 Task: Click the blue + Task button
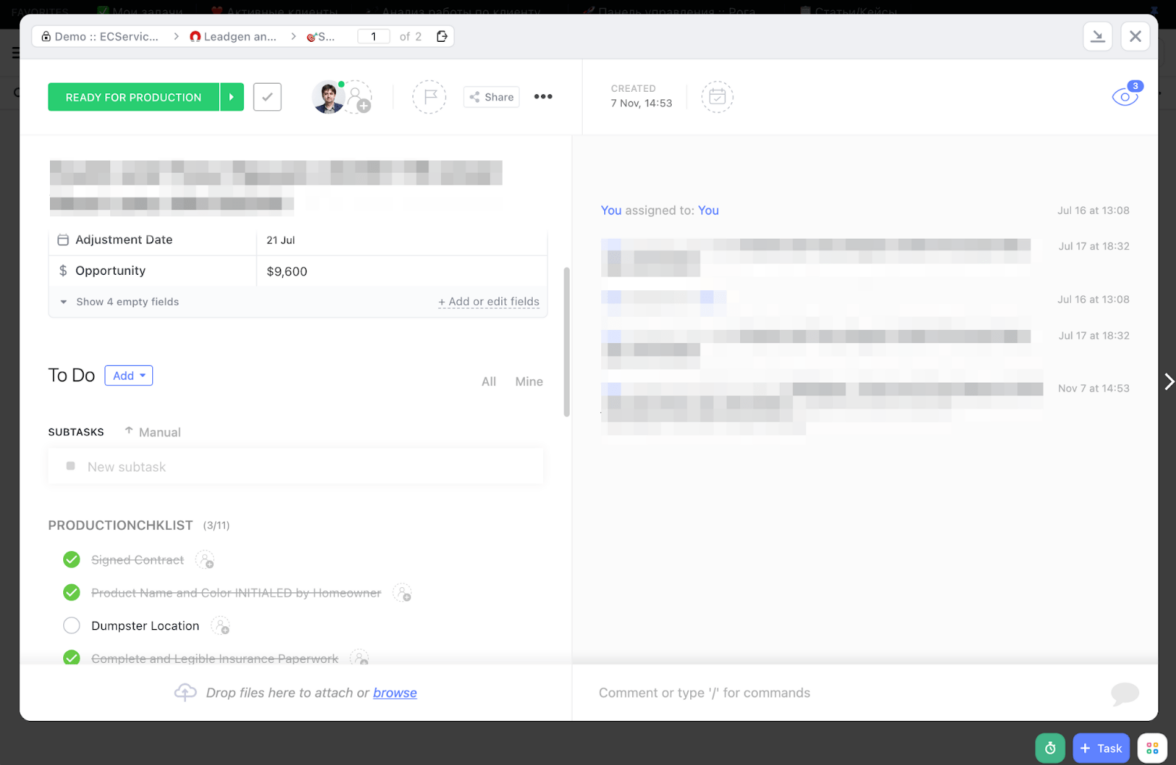coord(1101,748)
